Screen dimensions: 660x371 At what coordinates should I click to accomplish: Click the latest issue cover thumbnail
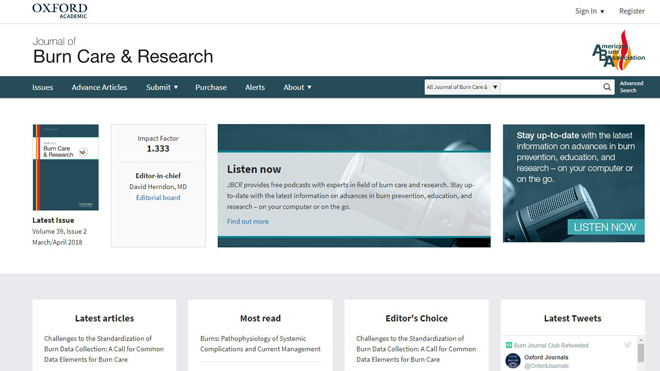[66, 167]
